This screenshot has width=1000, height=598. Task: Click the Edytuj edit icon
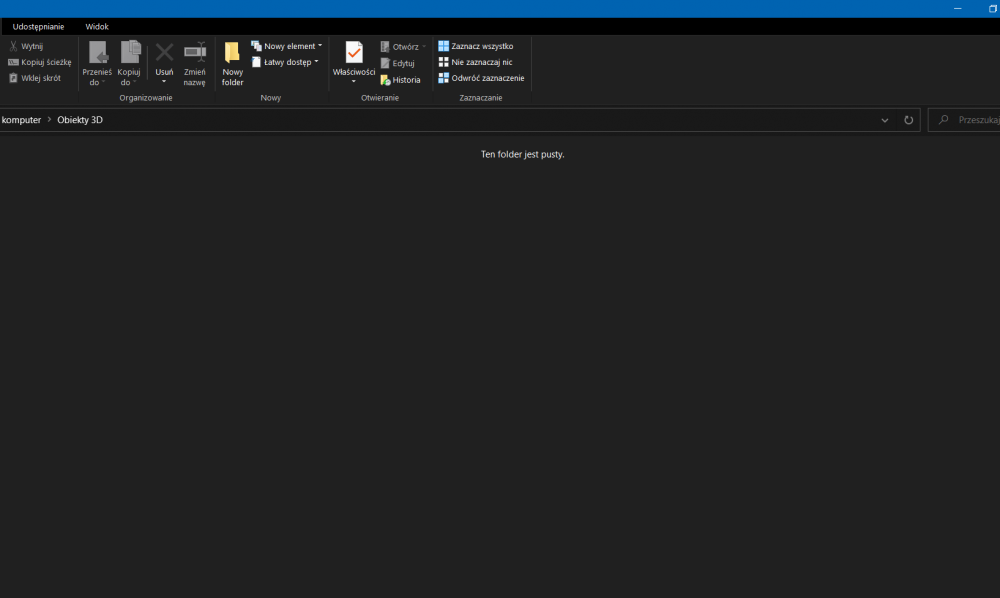385,63
